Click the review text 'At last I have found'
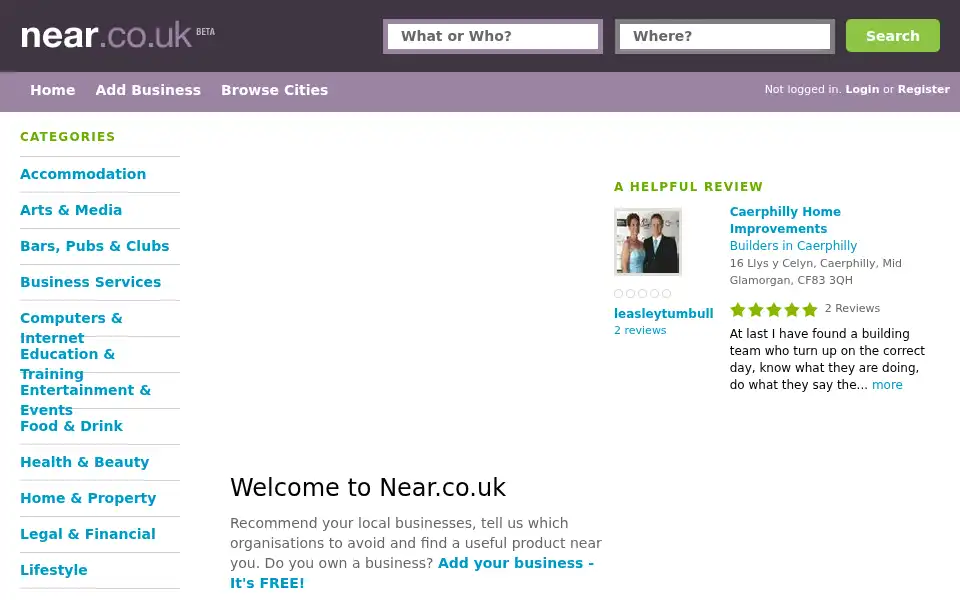The image size is (960, 600). coord(789,334)
